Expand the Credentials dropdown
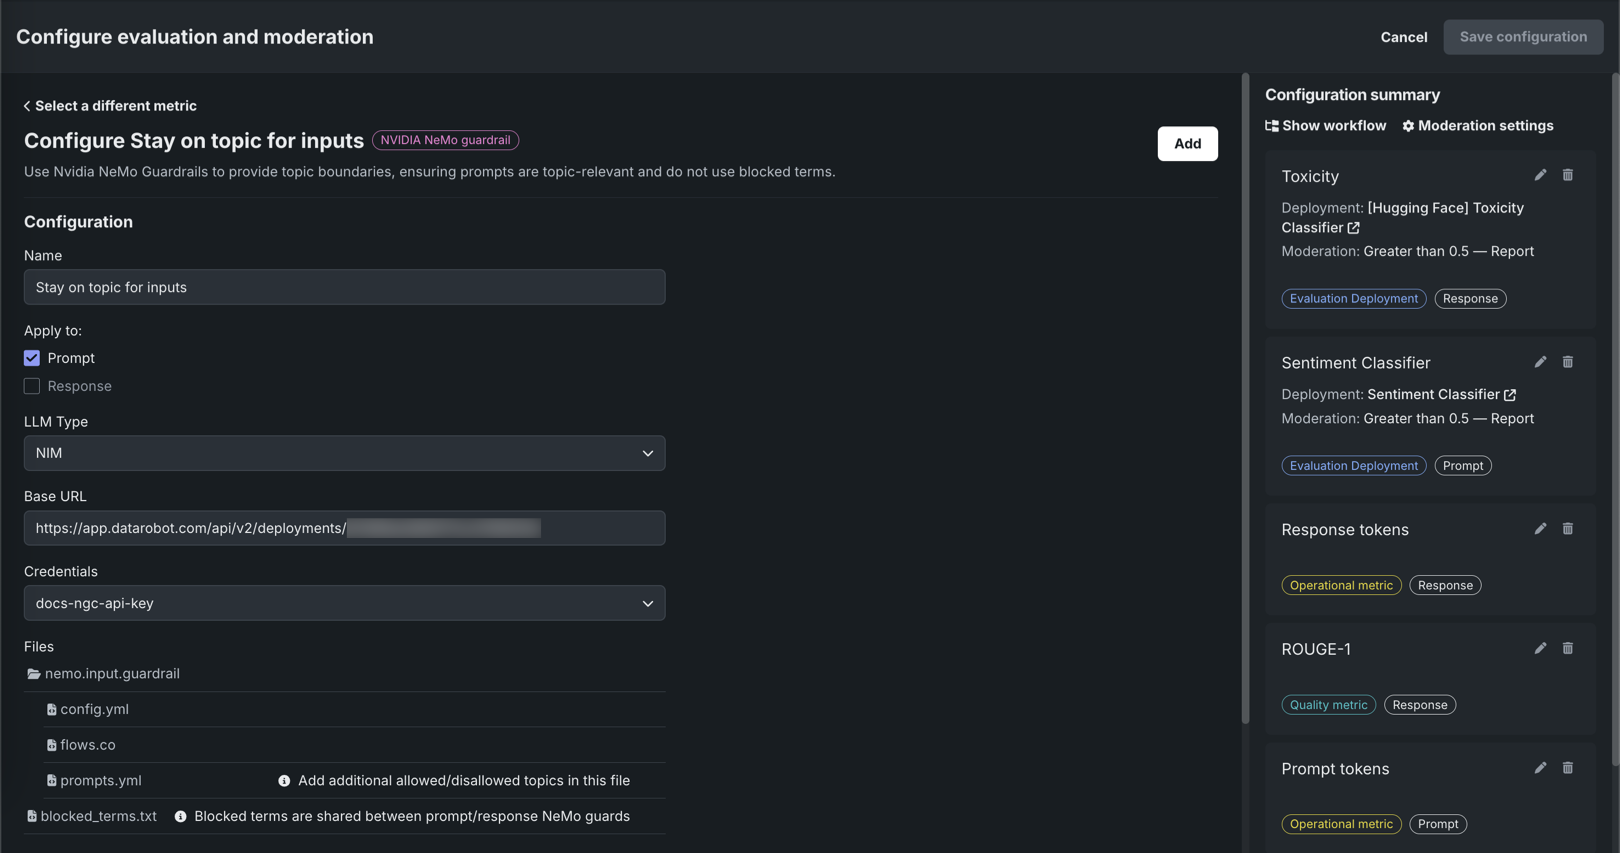 (344, 603)
